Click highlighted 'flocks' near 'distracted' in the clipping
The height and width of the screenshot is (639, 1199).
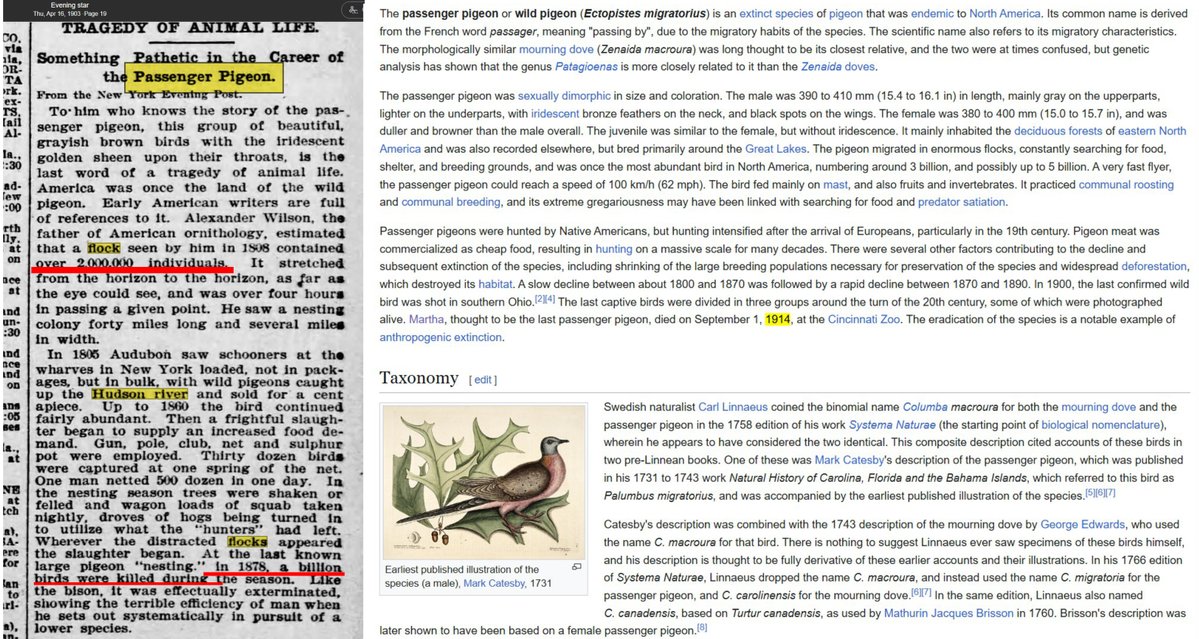coord(247,542)
